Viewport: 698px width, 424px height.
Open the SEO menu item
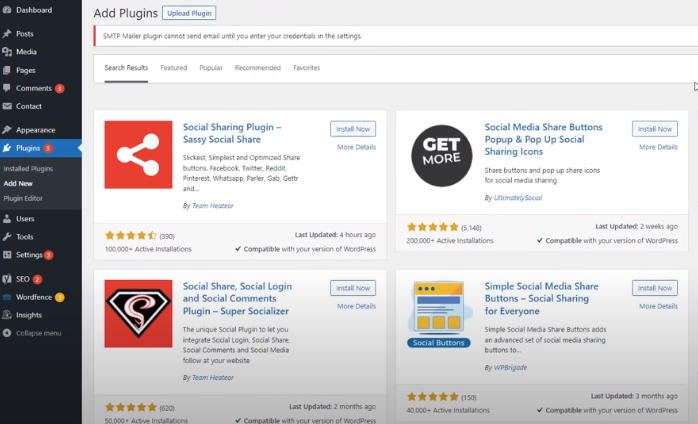tap(22, 279)
